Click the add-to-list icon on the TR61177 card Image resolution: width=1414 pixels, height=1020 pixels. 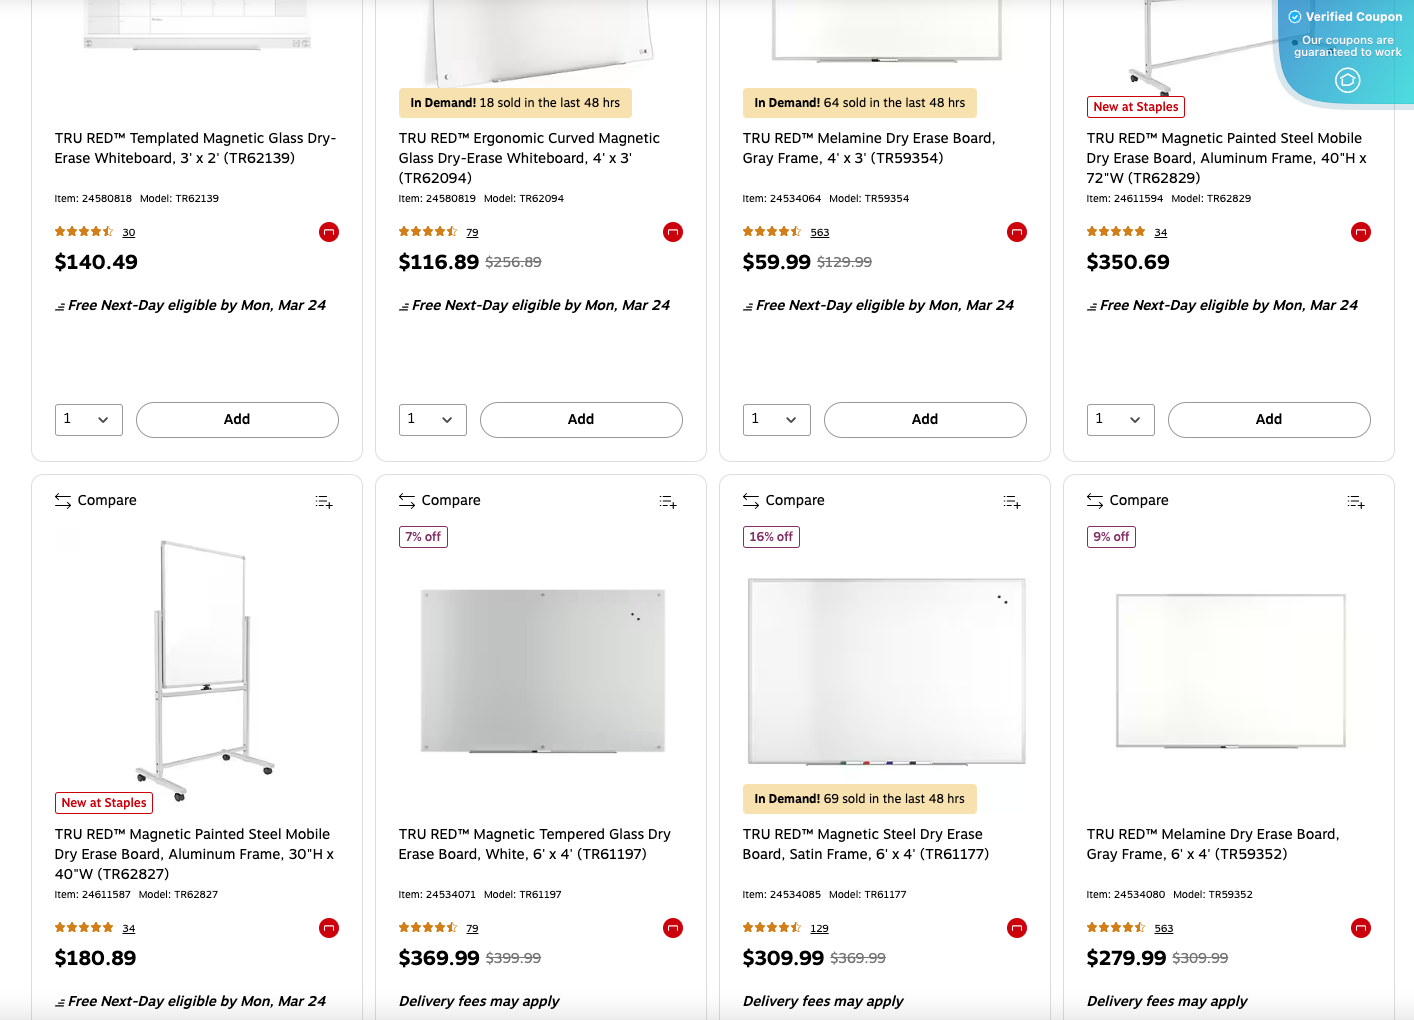tap(1011, 501)
